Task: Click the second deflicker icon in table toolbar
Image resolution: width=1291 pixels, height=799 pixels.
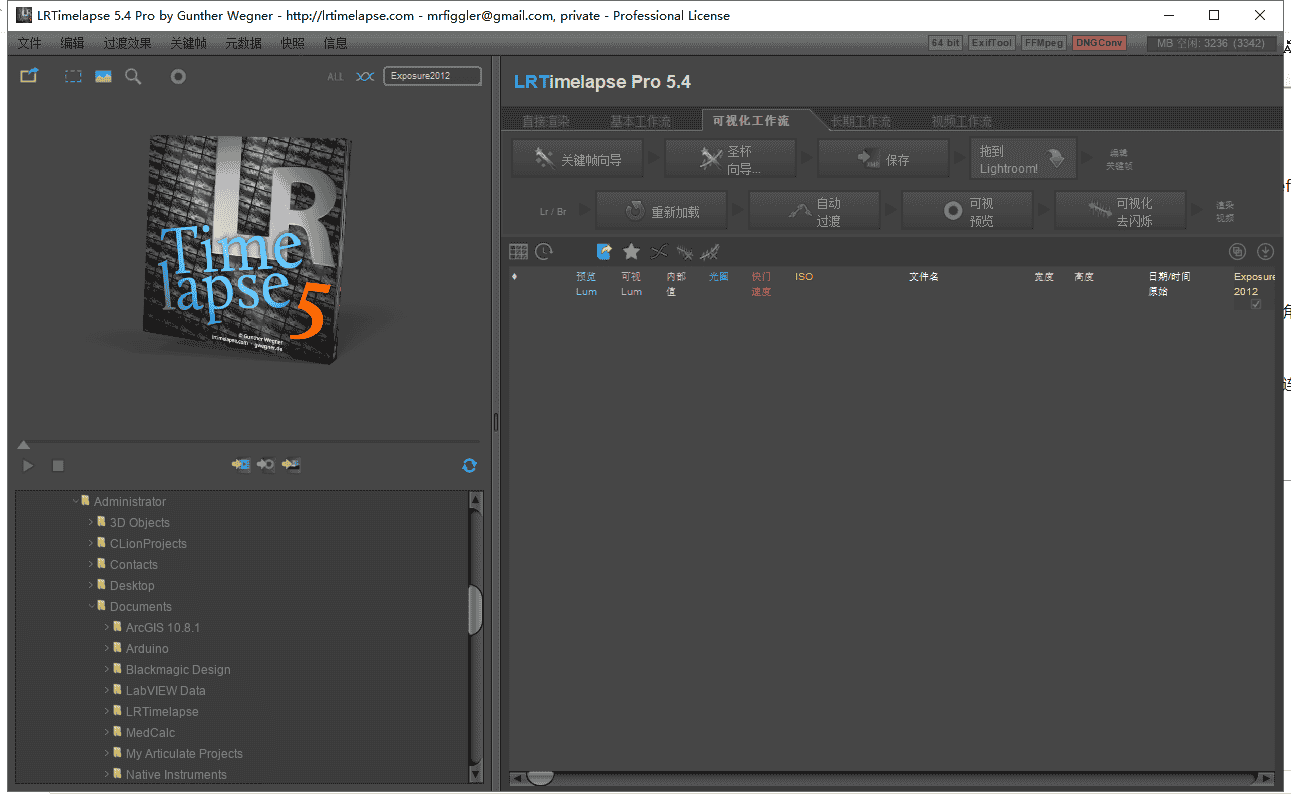Action: [710, 252]
